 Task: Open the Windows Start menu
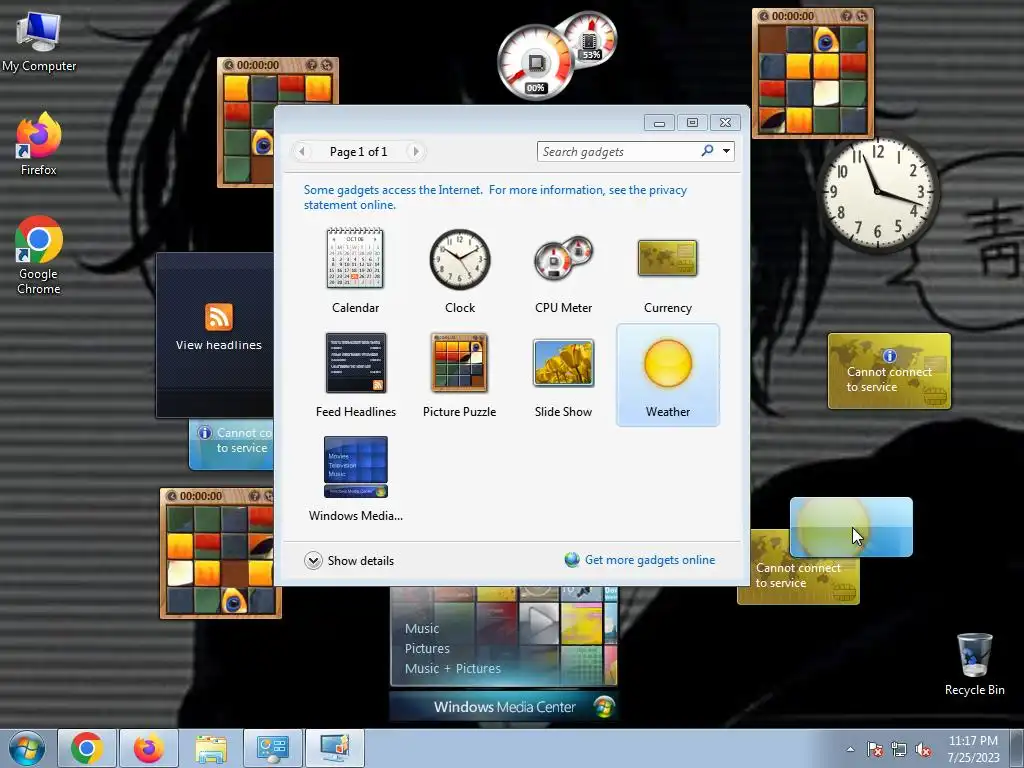coord(26,748)
